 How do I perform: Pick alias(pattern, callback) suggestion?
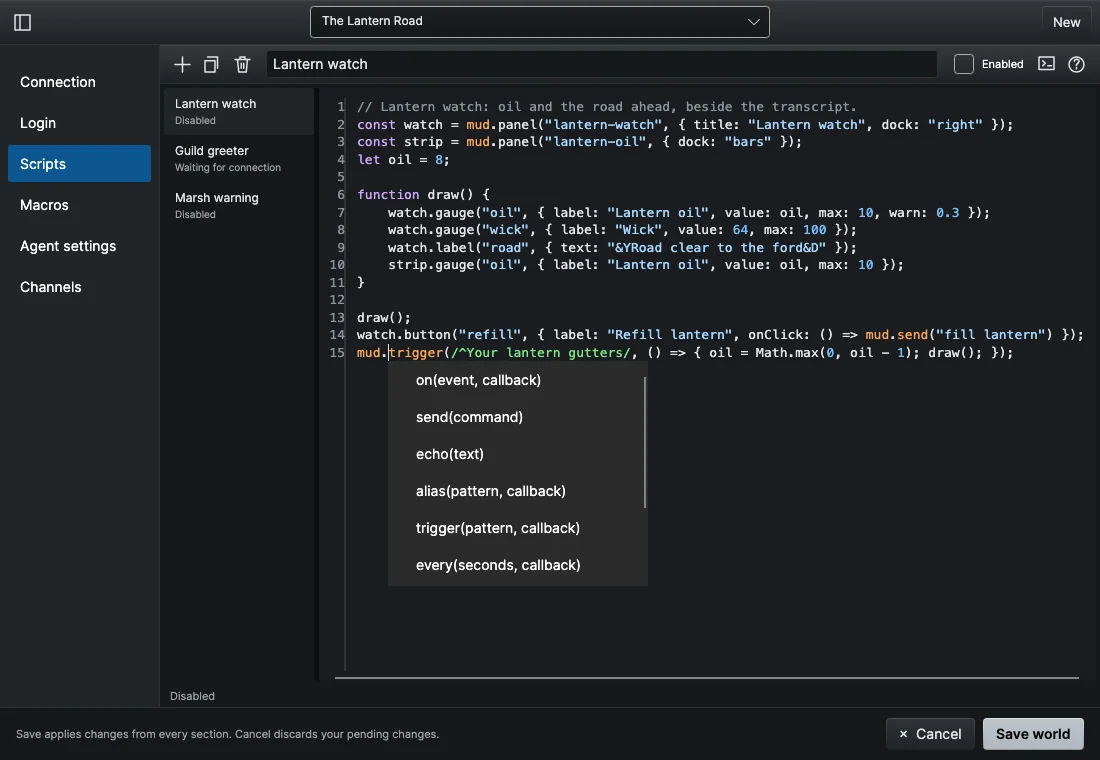[517, 491]
